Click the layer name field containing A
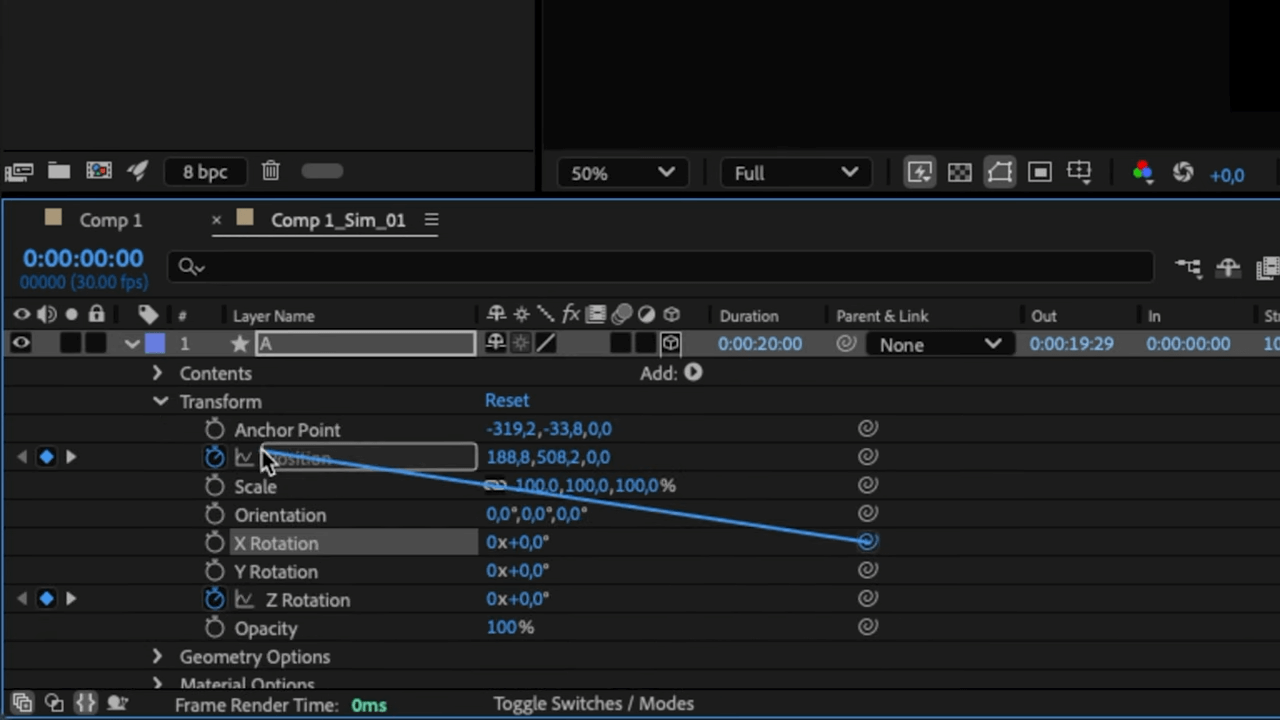1280x720 pixels. click(x=365, y=344)
